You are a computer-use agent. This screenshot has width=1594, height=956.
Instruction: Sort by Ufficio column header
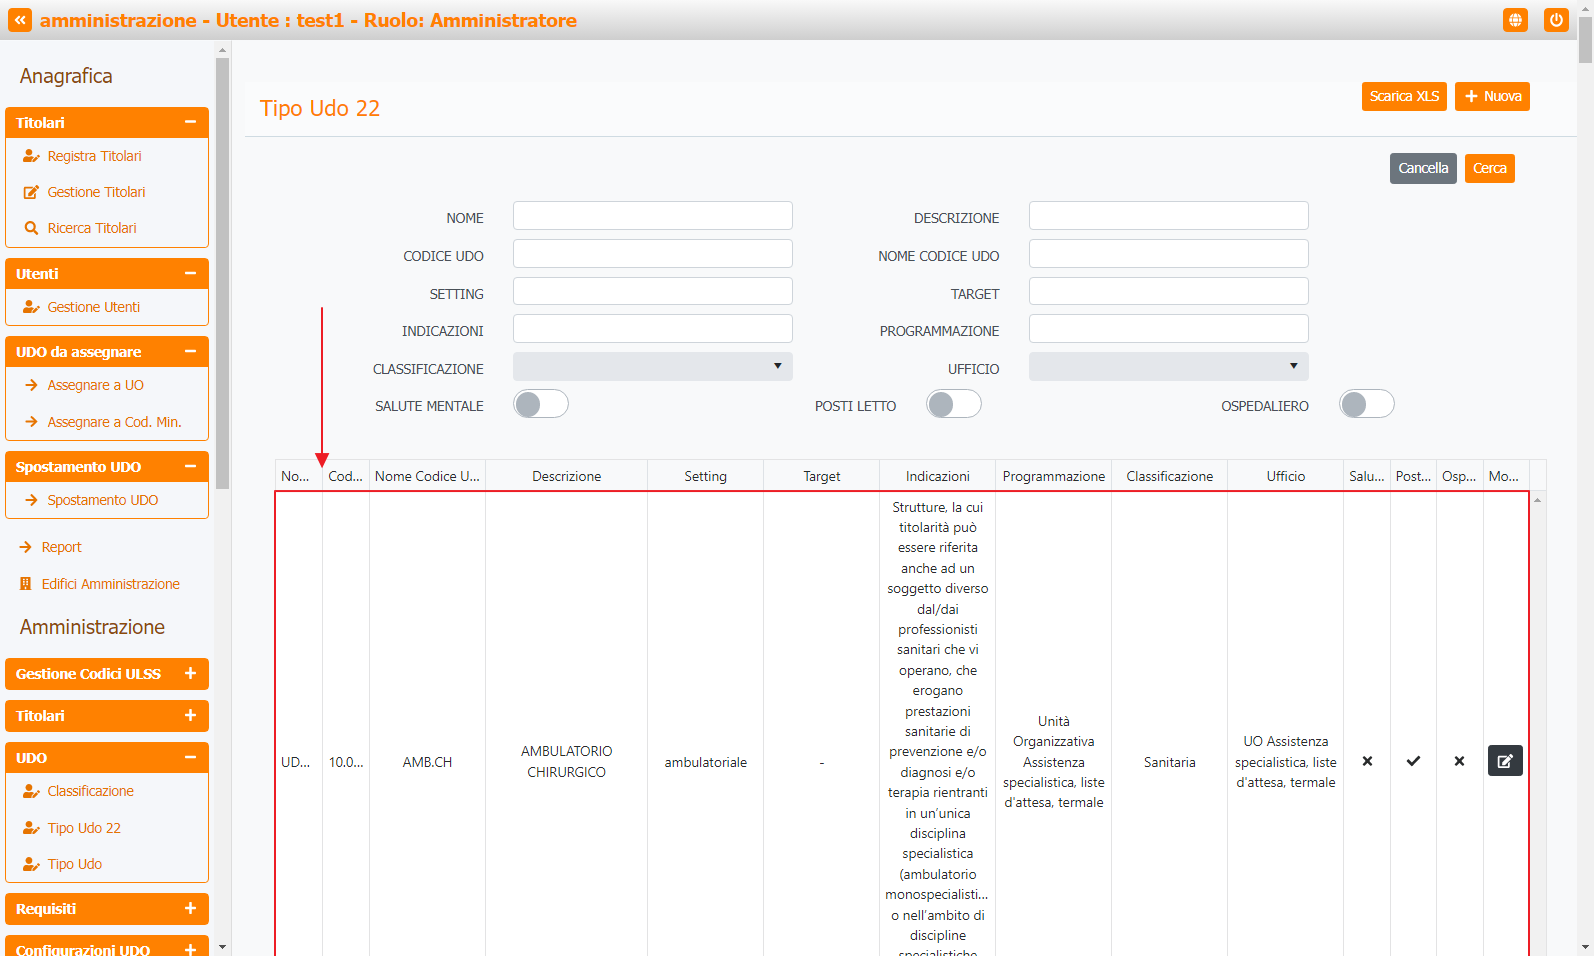(x=1285, y=476)
